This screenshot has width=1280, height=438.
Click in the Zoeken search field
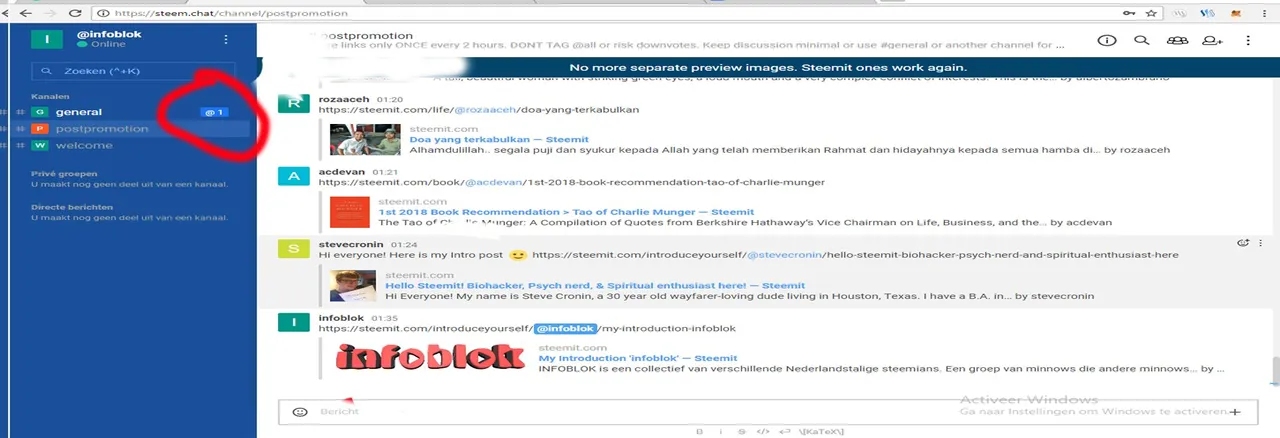coord(133,72)
